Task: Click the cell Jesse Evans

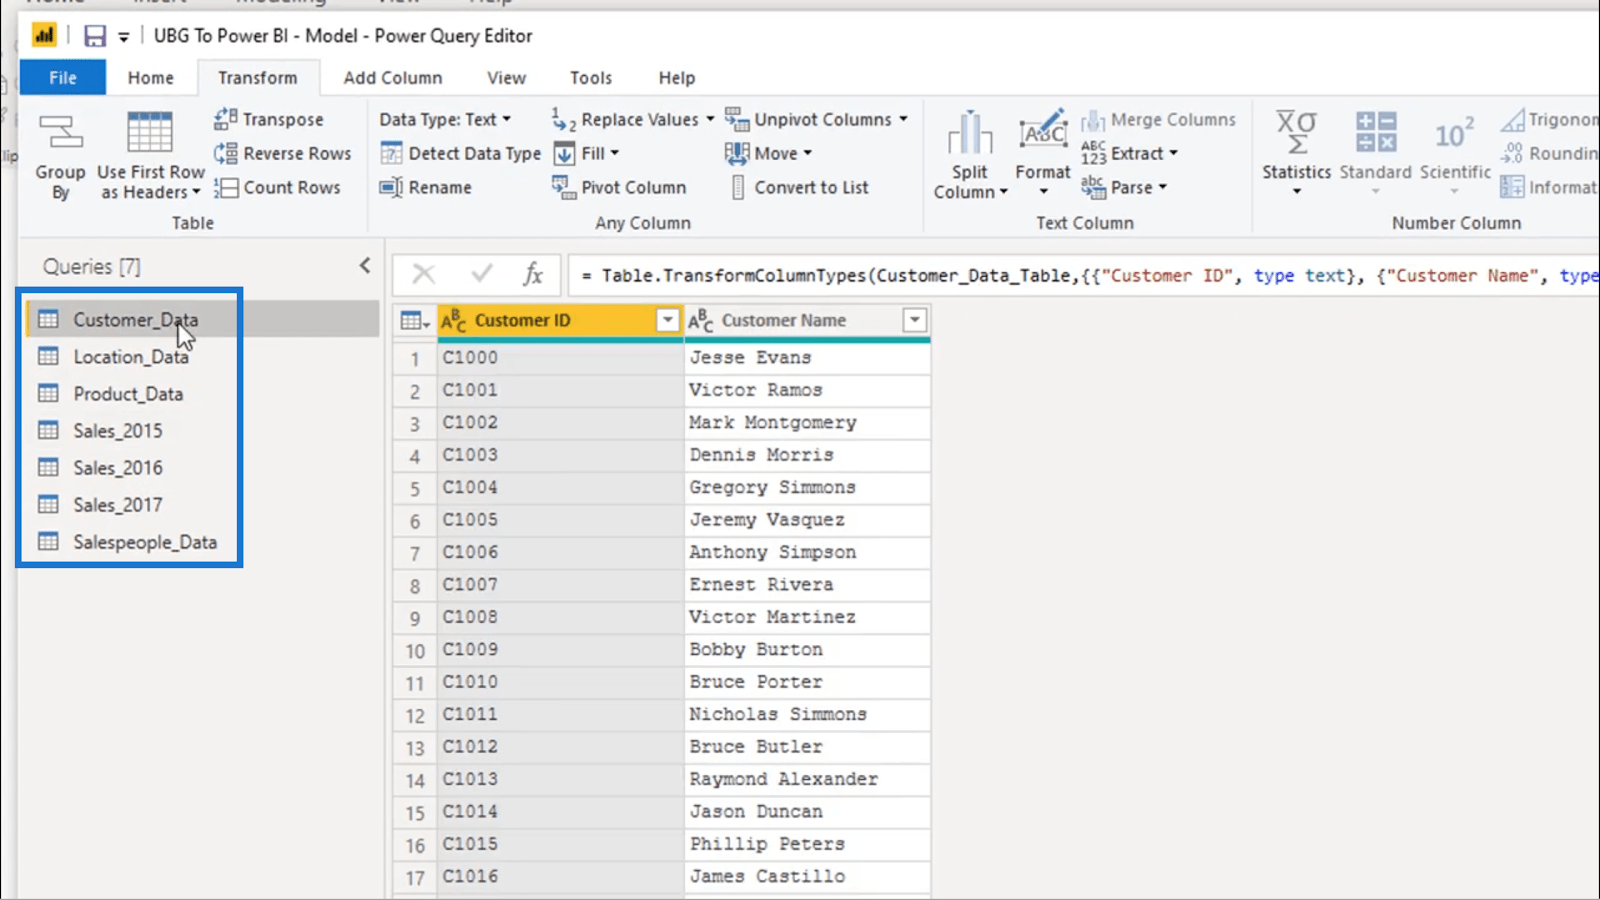Action: pos(807,357)
